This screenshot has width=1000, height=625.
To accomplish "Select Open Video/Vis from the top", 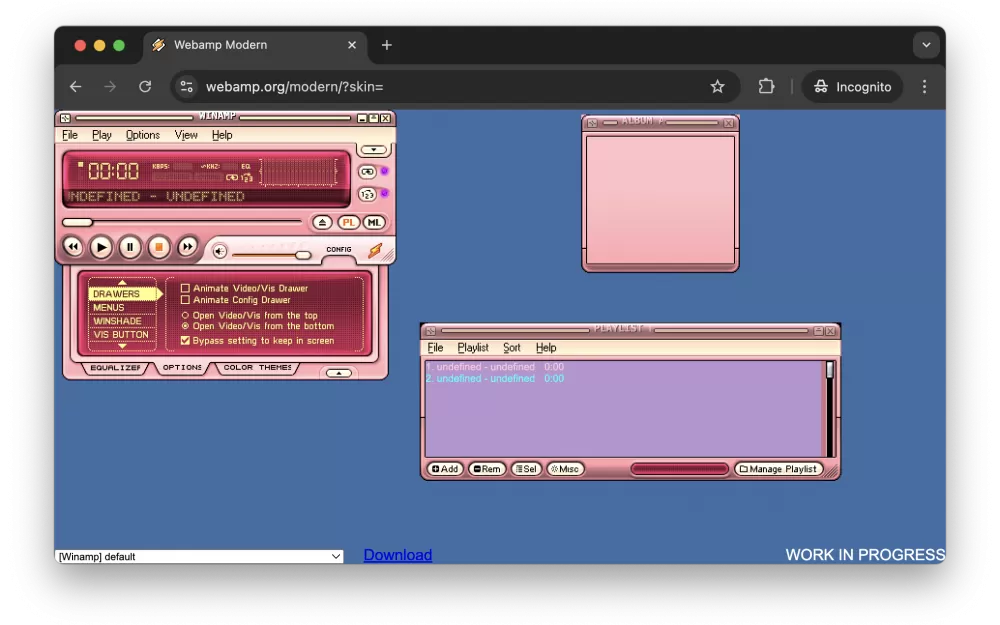I will [186, 315].
